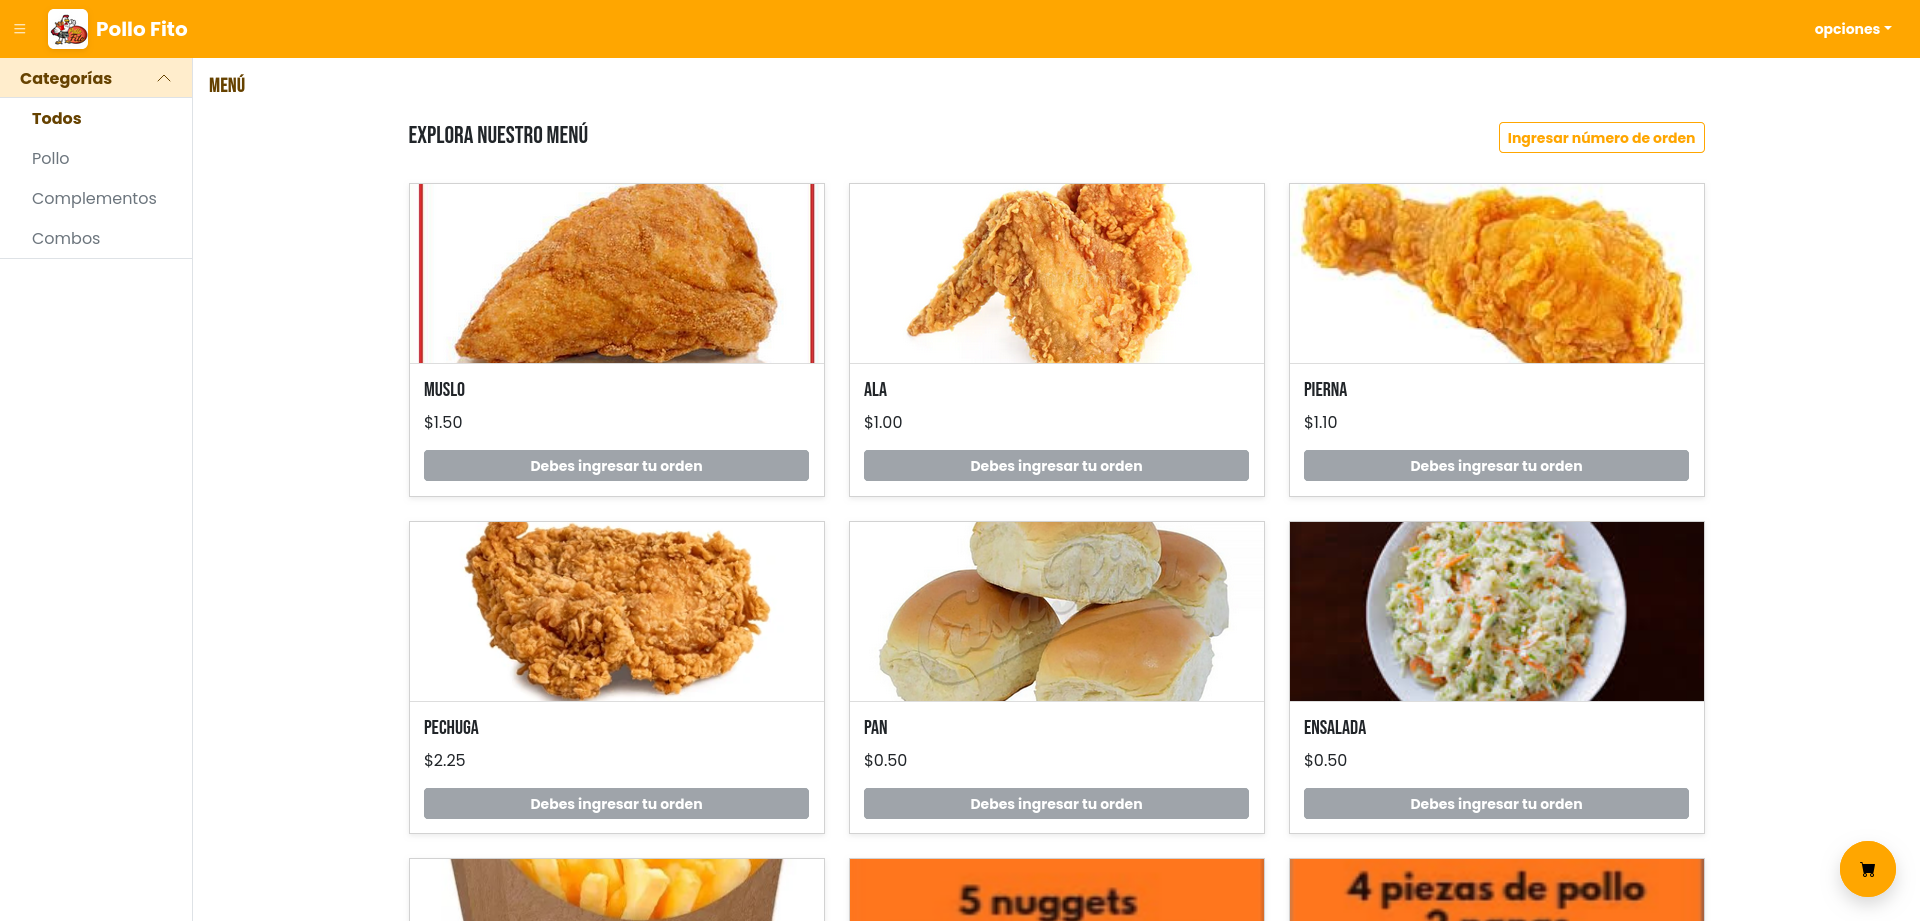Click the Muslo product image
Screen dimensions: 1920x921
[617, 273]
